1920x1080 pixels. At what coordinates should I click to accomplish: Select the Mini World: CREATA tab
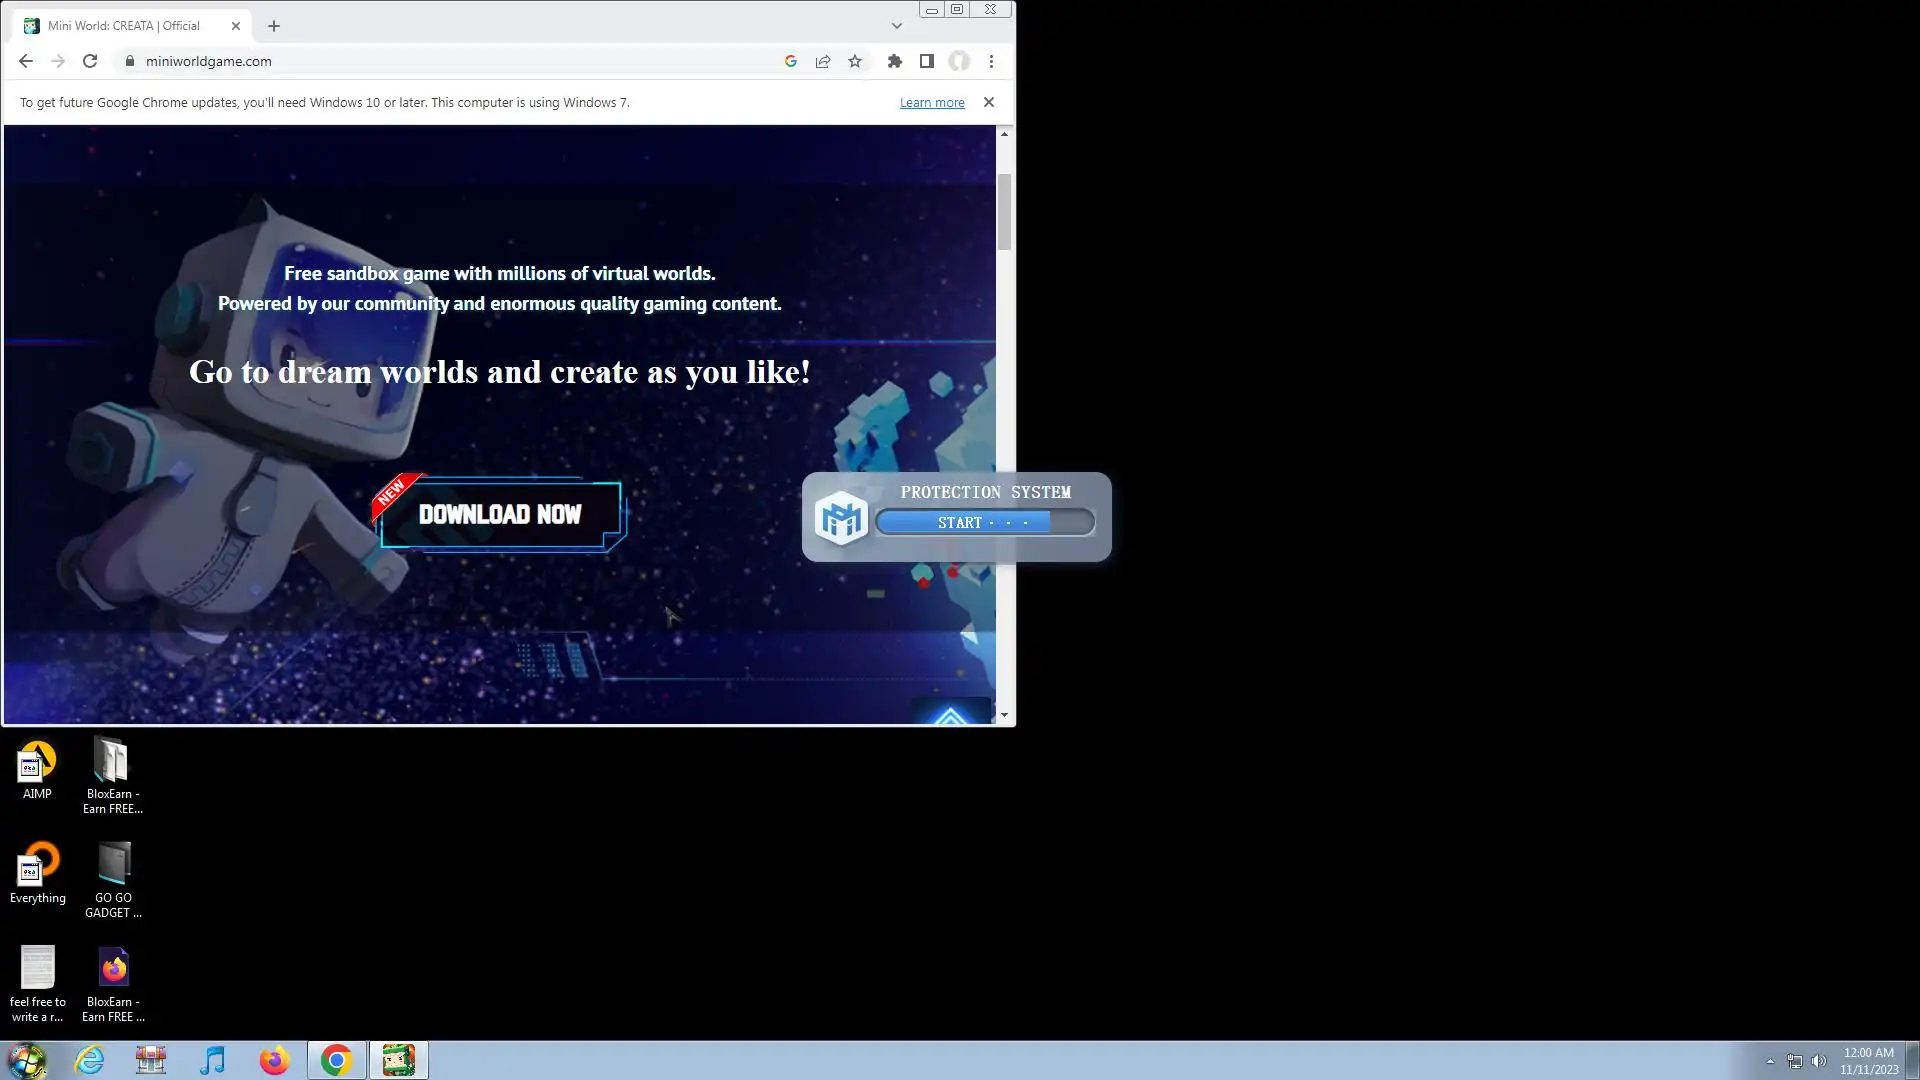124,26
